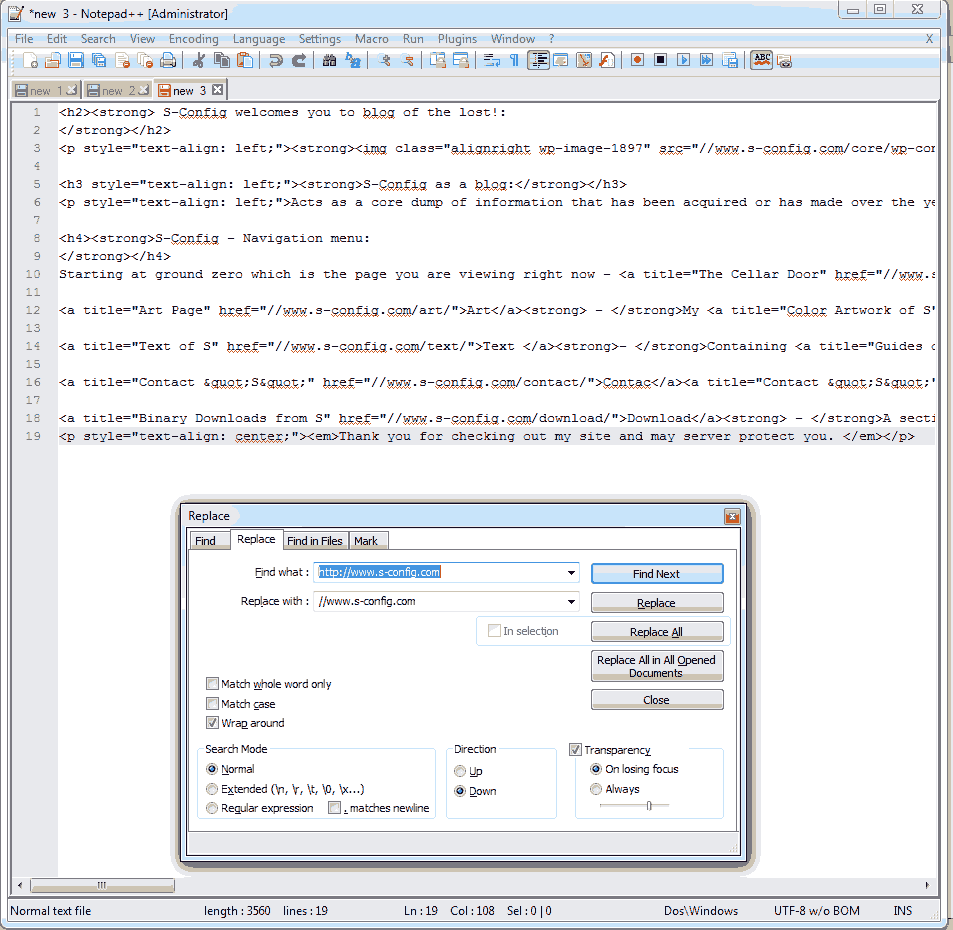
Task: Click the Undo arrow icon
Action: [276, 60]
